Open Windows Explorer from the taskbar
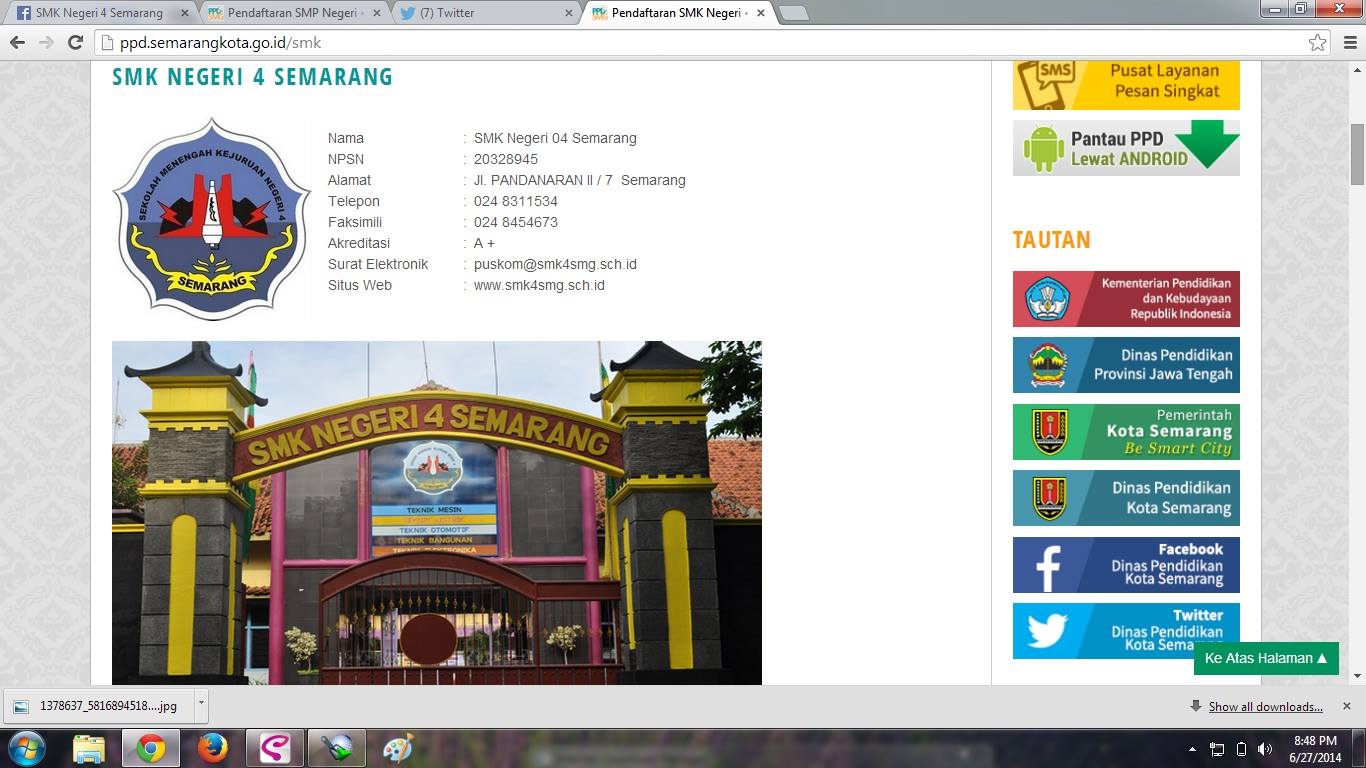 tap(89, 748)
